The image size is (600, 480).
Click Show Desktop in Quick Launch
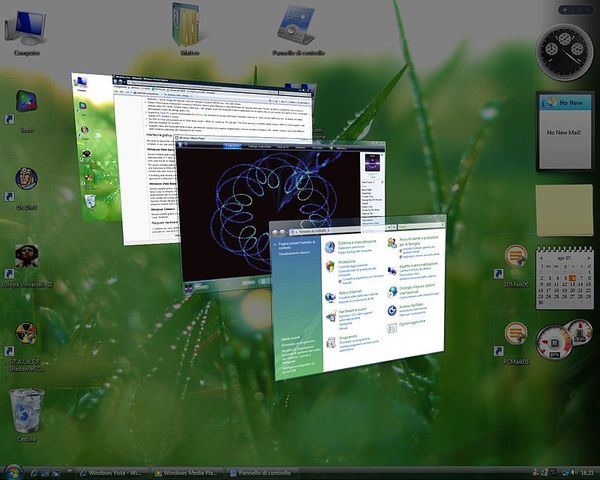(45, 473)
